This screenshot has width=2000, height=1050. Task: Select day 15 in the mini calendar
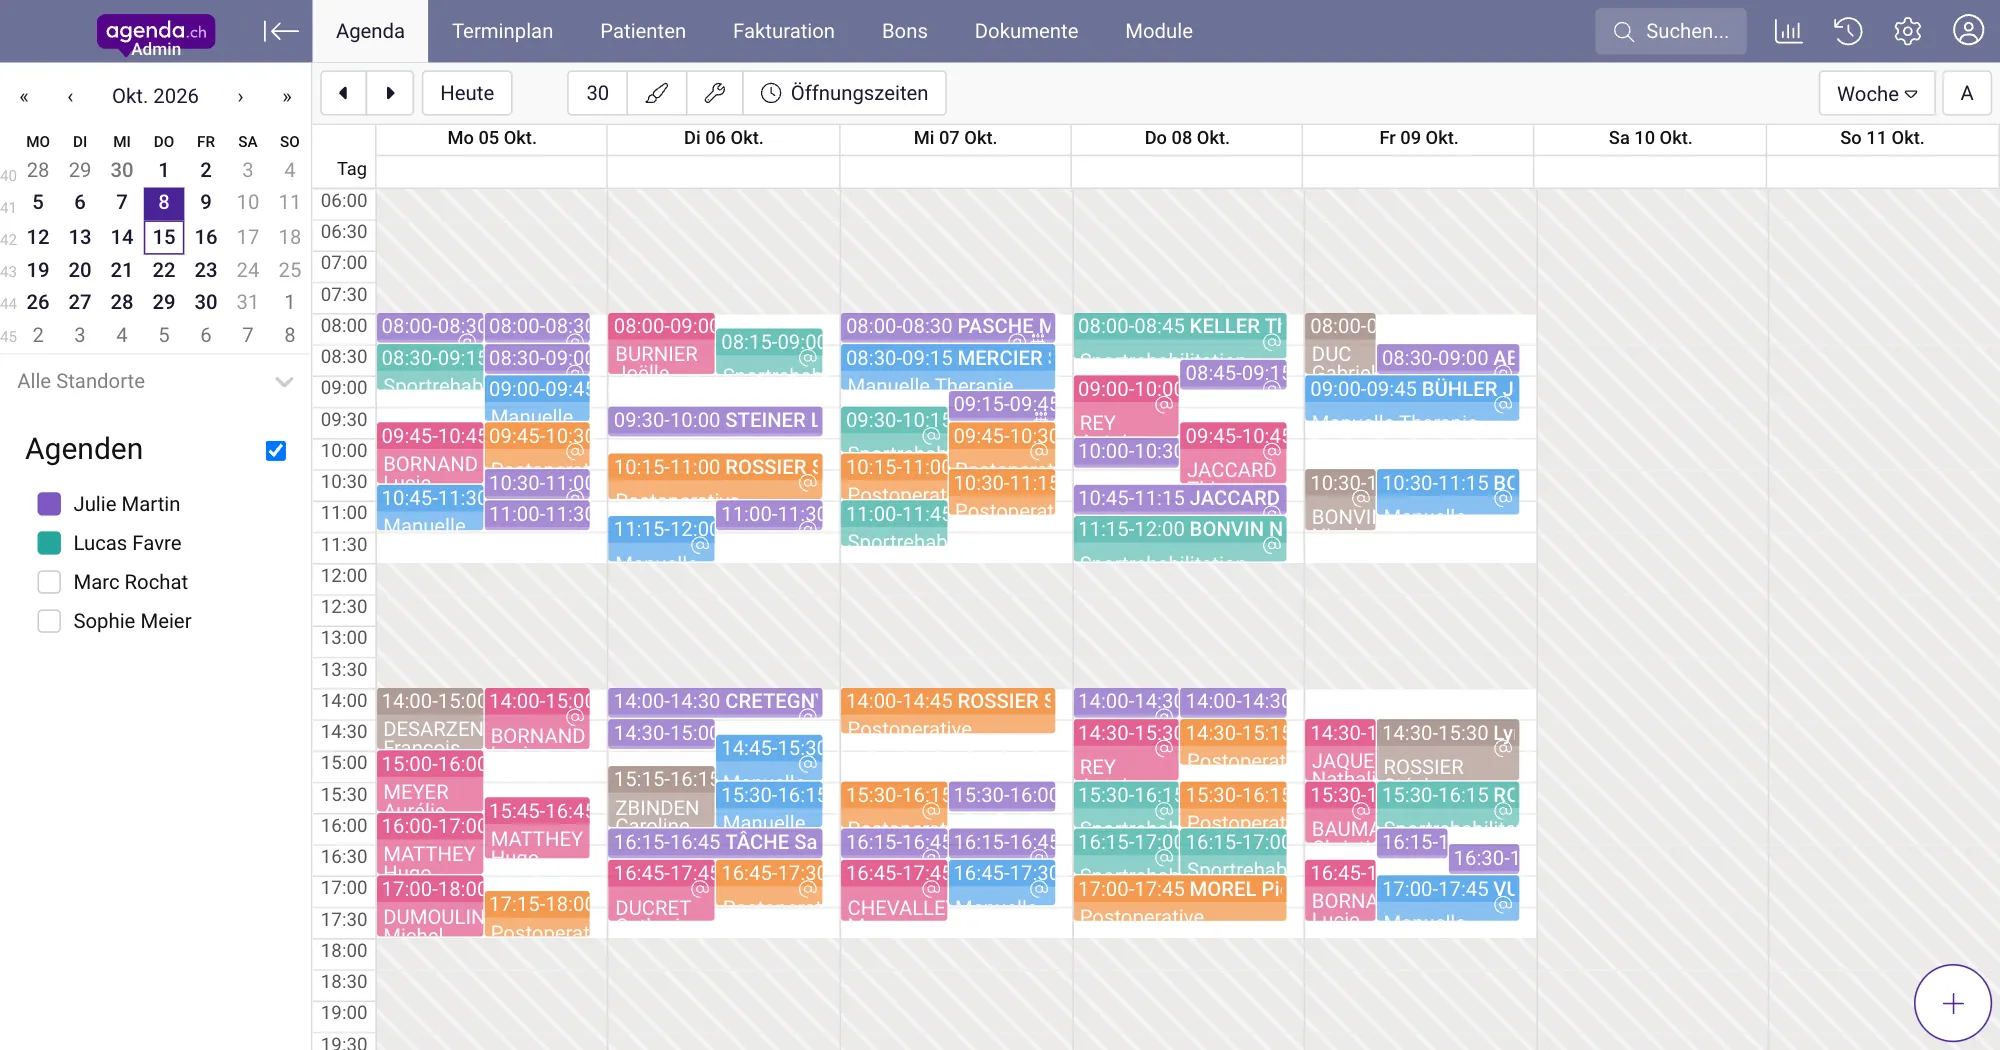coord(164,237)
